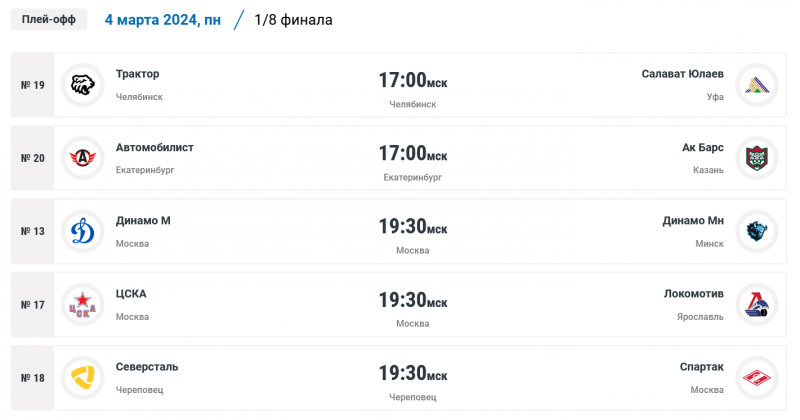The height and width of the screenshot is (420, 800).
Task: Click the Avtomobilist team logo
Action: click(82, 158)
